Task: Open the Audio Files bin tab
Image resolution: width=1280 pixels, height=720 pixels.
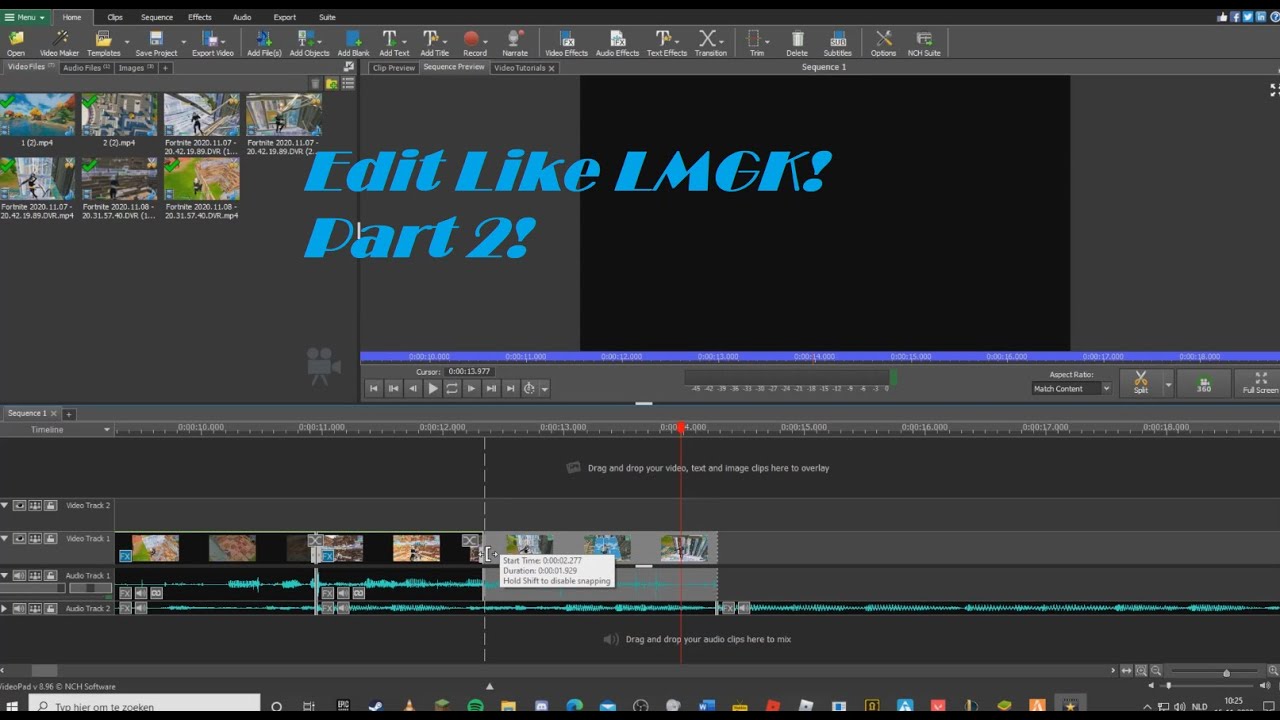Action: coord(86,68)
